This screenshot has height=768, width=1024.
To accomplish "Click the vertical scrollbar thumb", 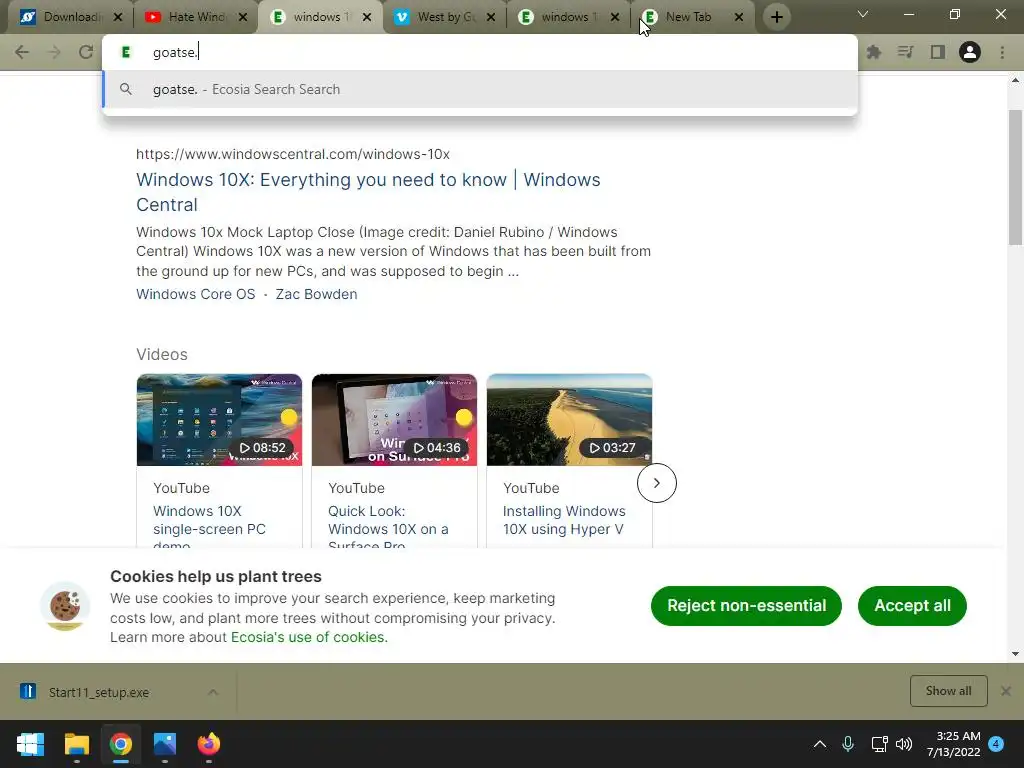I will 1015,178.
